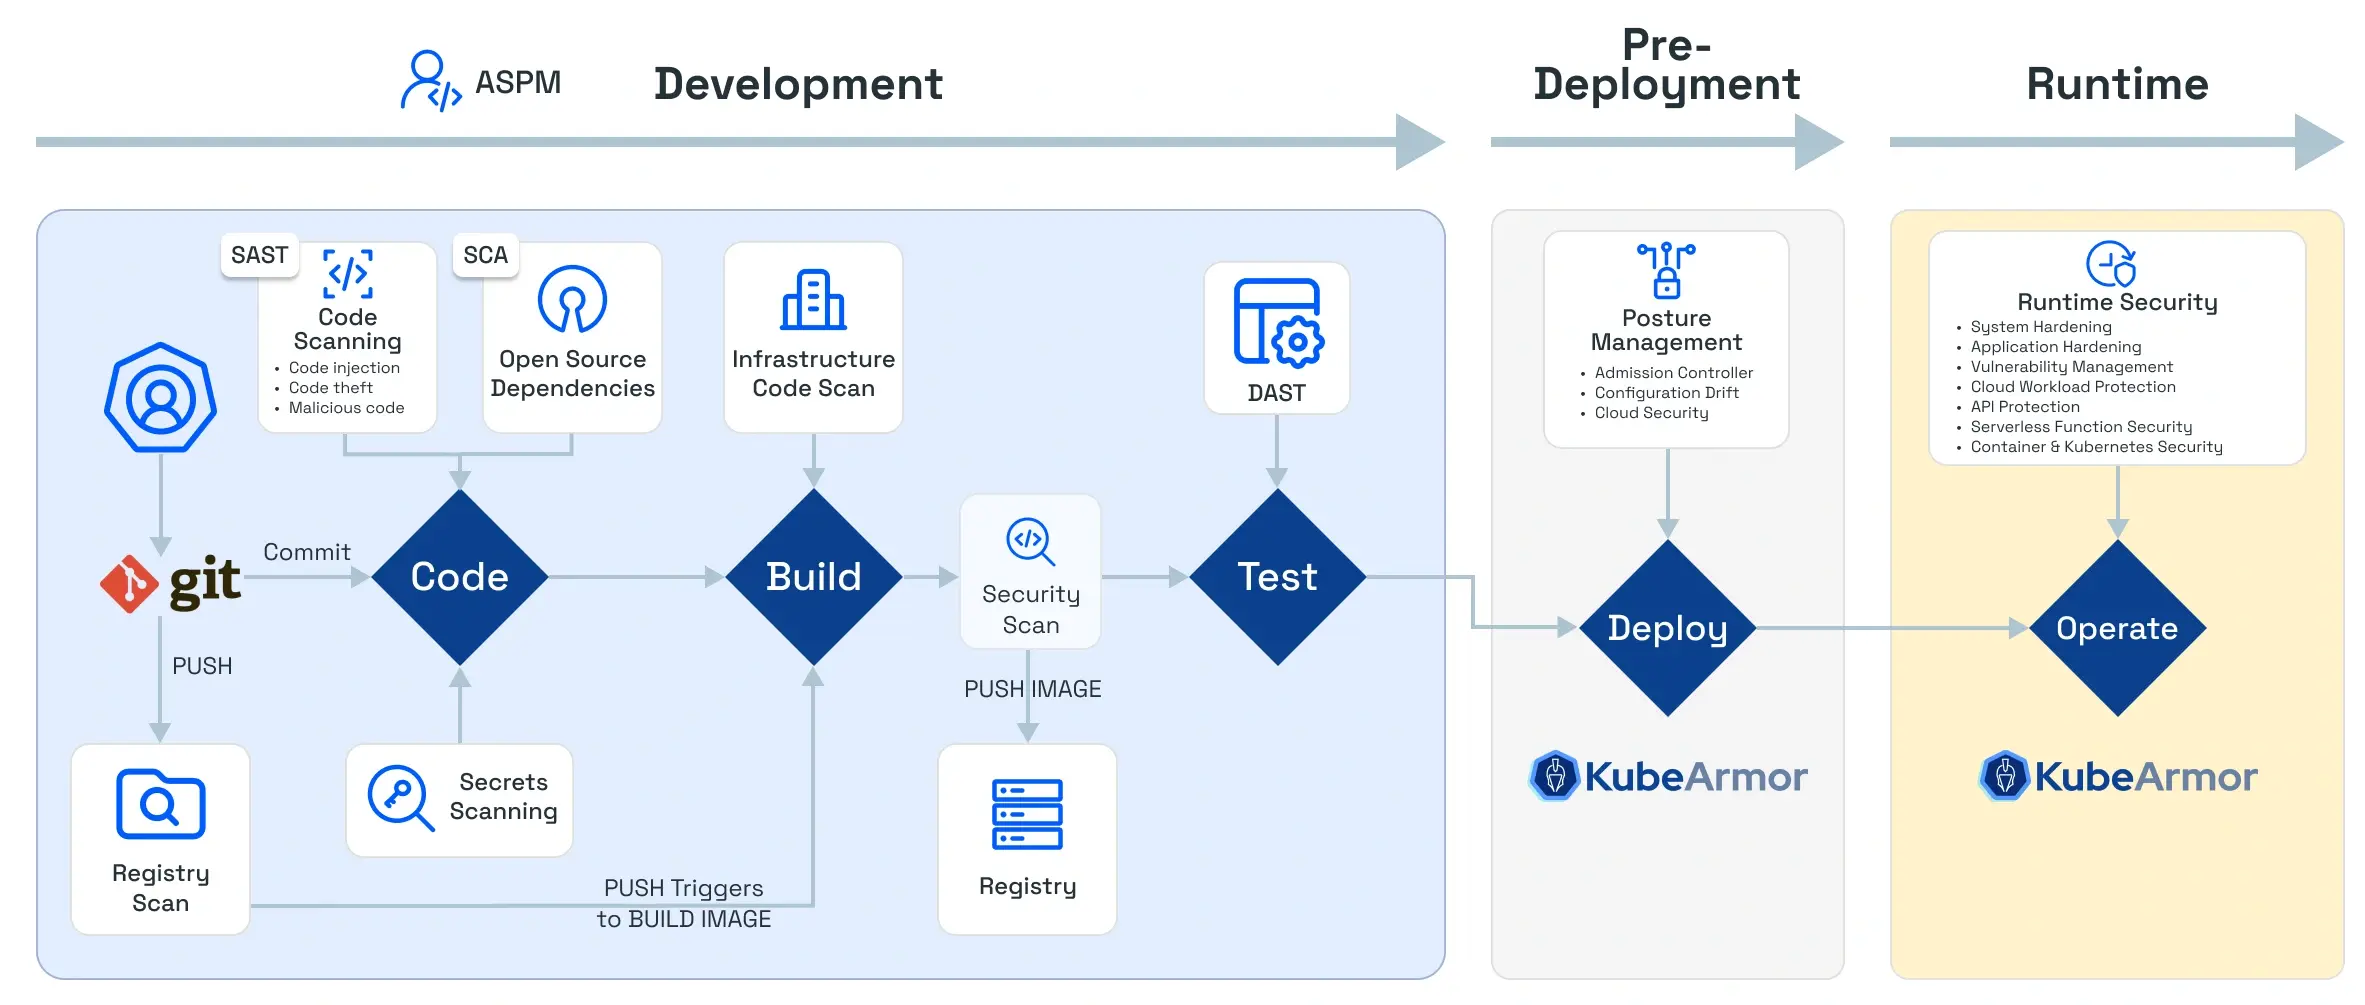Image resolution: width=2365 pixels, height=1005 pixels.
Task: Select the SCA tag label
Action: tap(486, 256)
